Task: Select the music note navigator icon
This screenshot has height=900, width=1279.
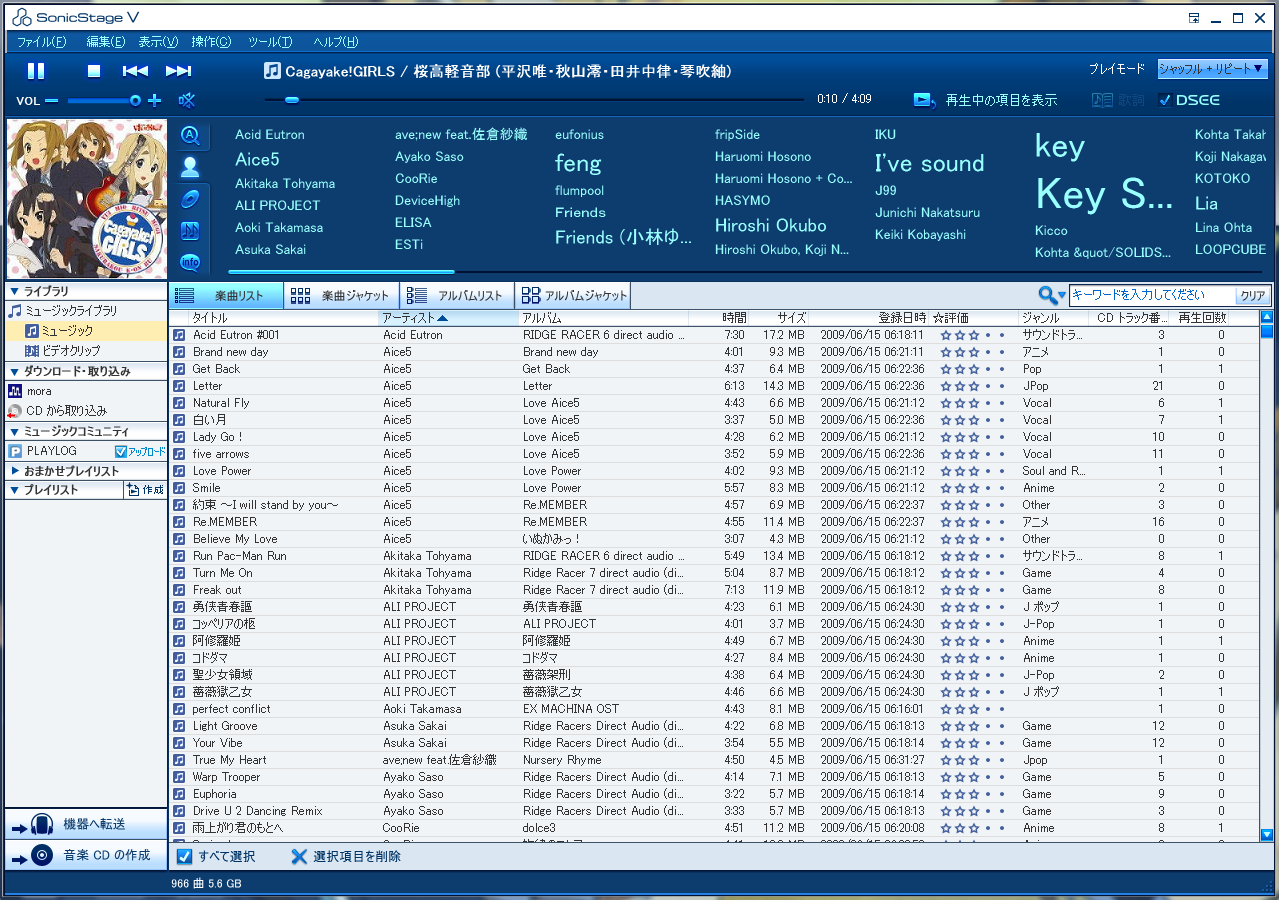Action: pyautogui.click(x=190, y=231)
